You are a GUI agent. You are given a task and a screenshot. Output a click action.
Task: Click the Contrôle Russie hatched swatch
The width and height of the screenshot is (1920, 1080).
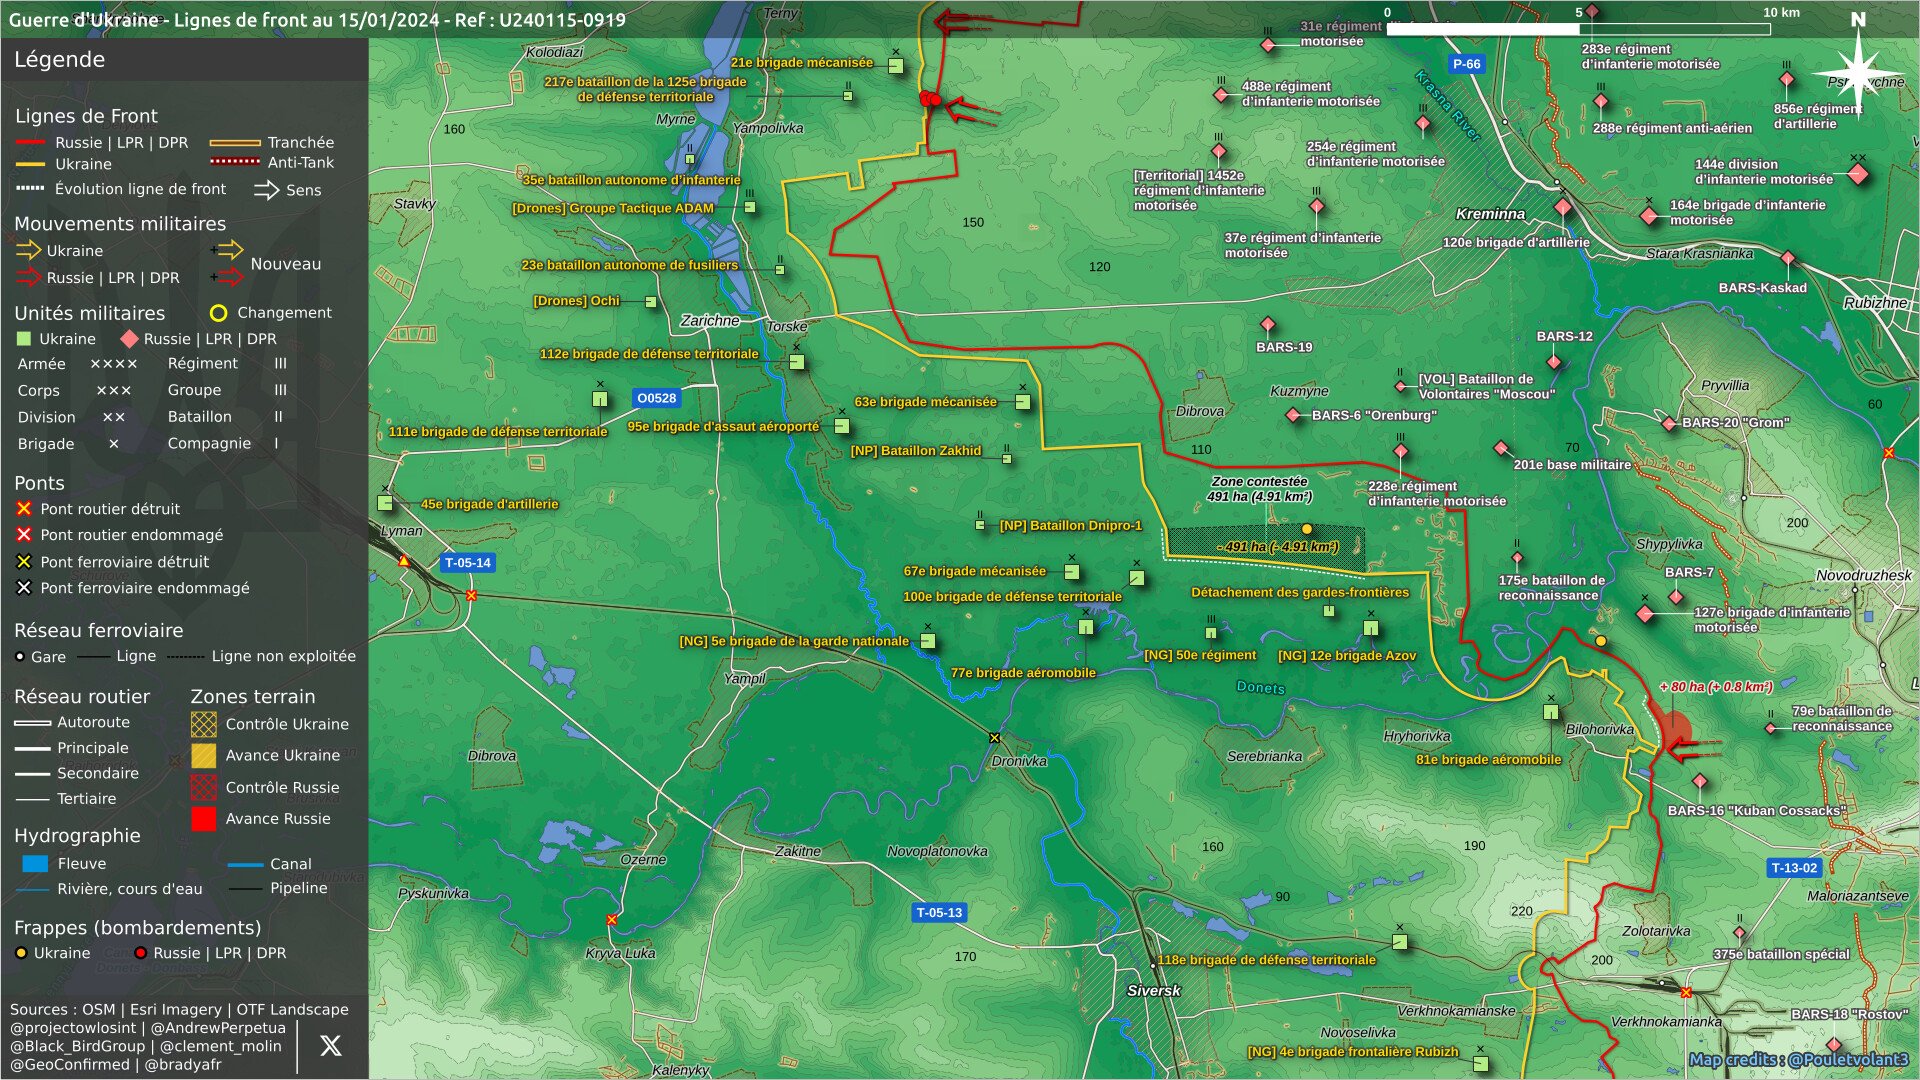coord(204,788)
